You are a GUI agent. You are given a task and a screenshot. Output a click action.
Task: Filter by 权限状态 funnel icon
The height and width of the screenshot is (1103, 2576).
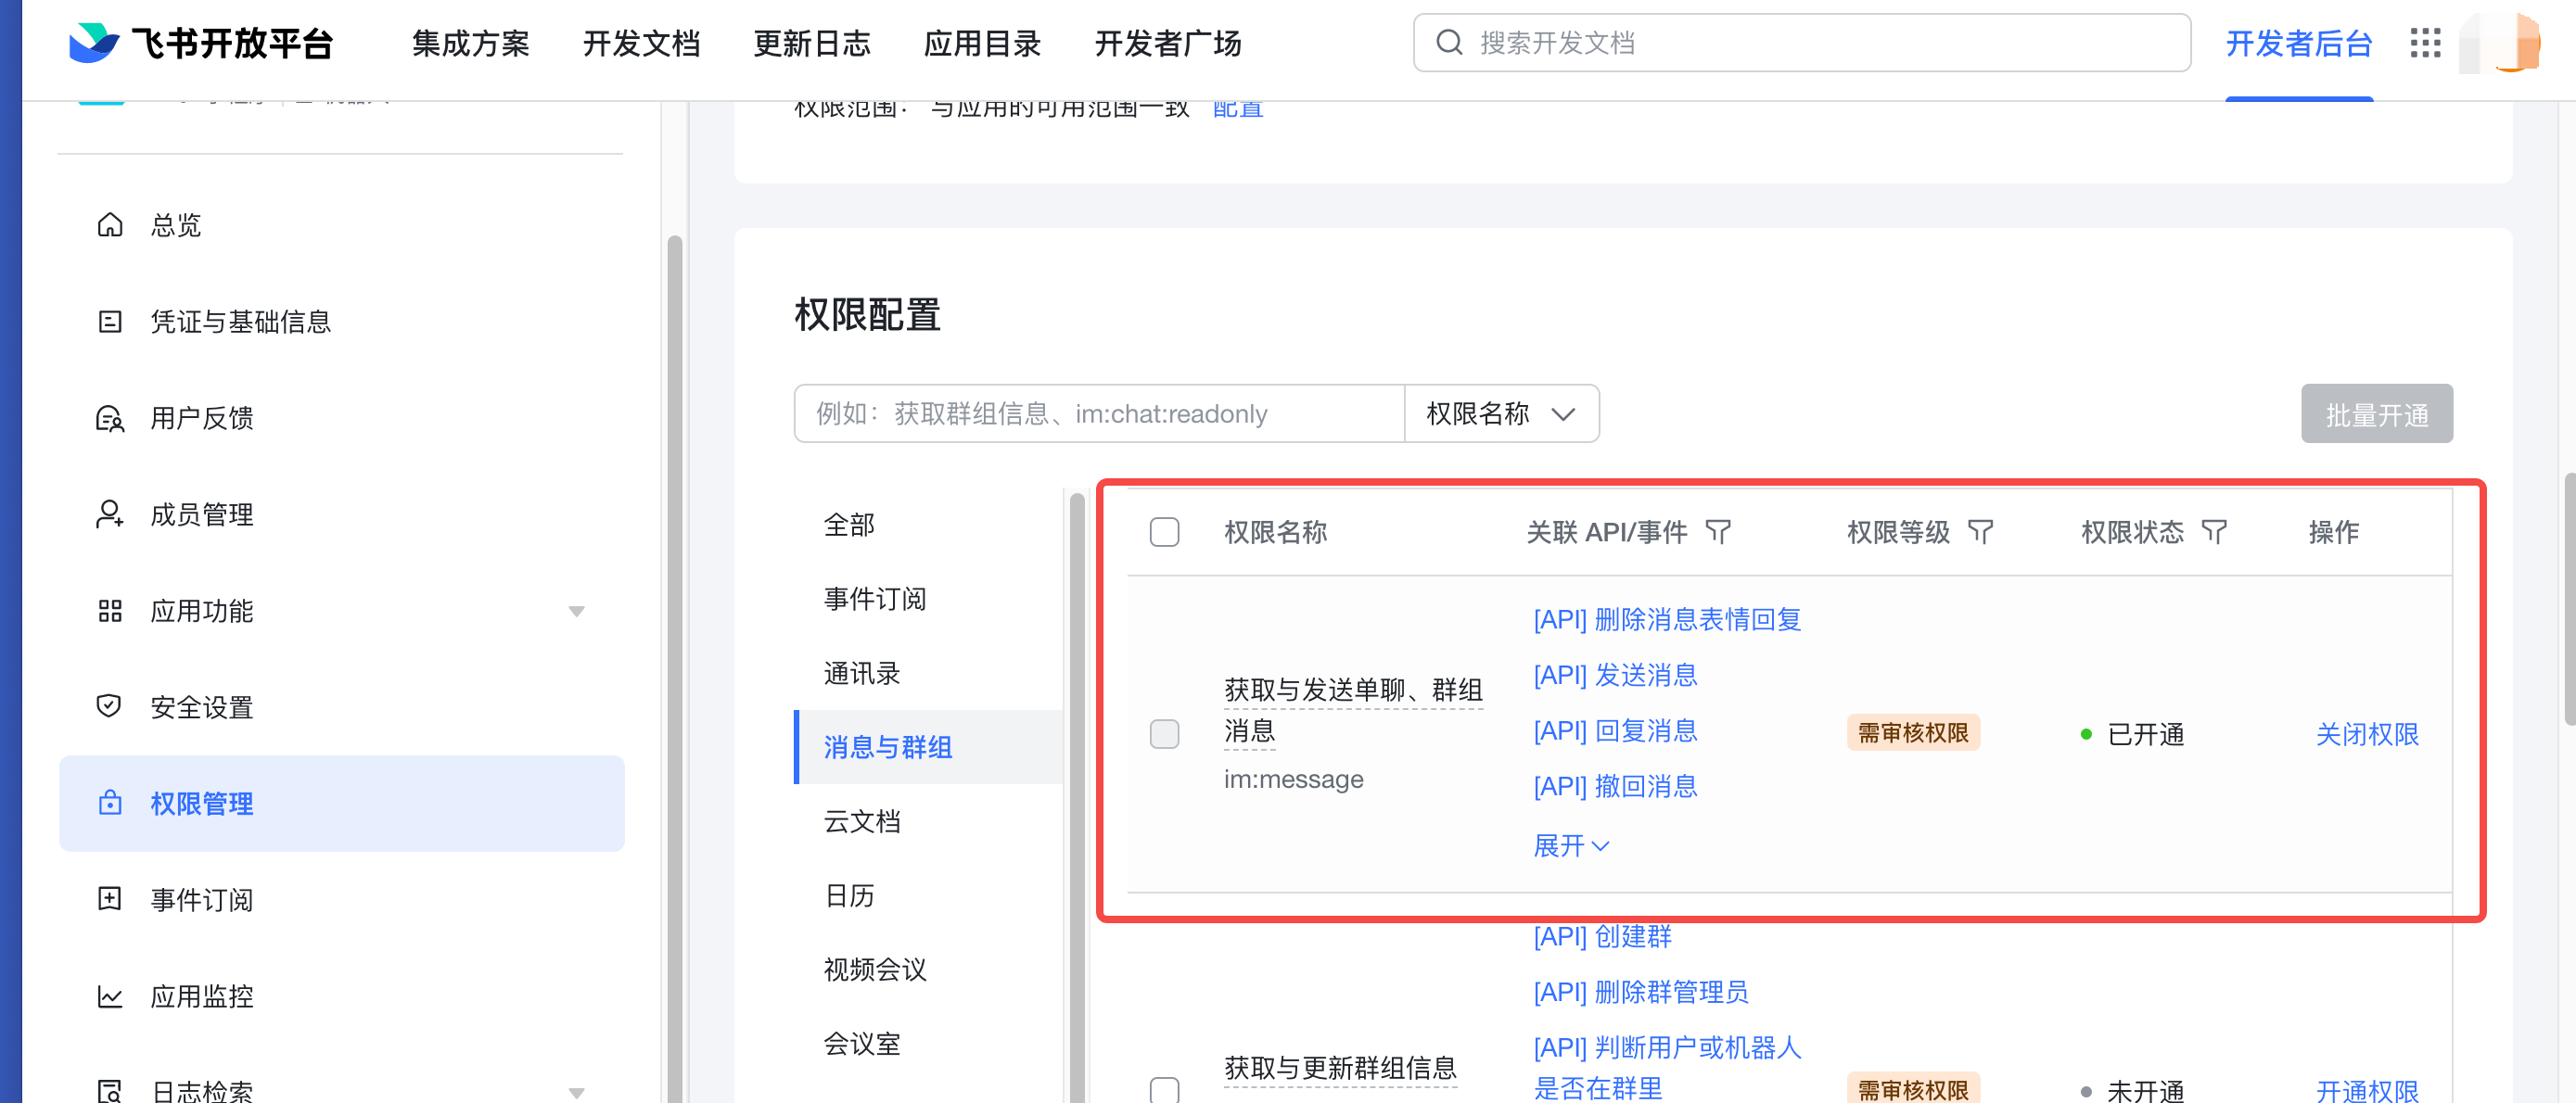pos(2214,532)
